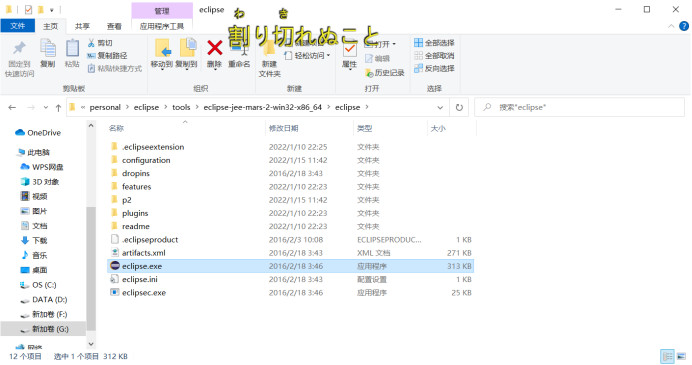Click the navigation pane scrollbar up arrow
Viewport: 692px width, 365px height.
(x=91, y=126)
